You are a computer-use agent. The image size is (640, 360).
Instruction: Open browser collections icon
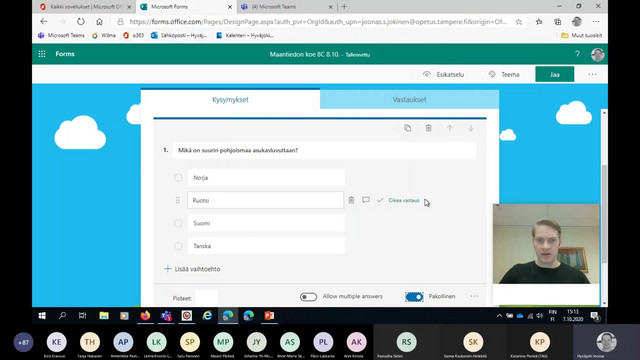(x=558, y=22)
